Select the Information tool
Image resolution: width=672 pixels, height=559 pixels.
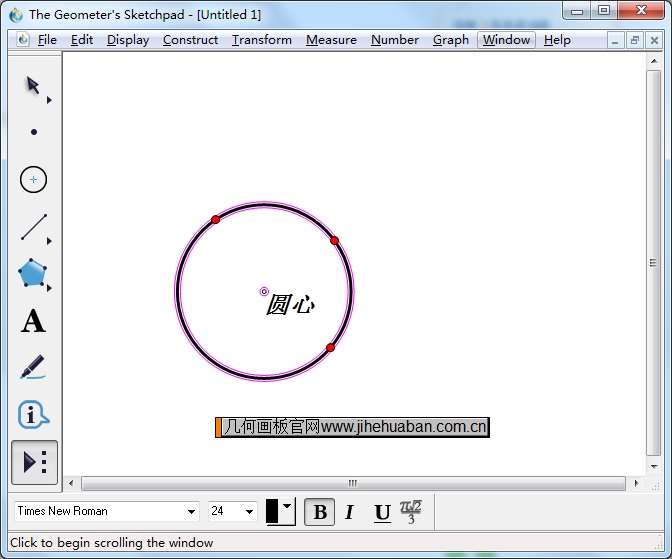pos(33,415)
